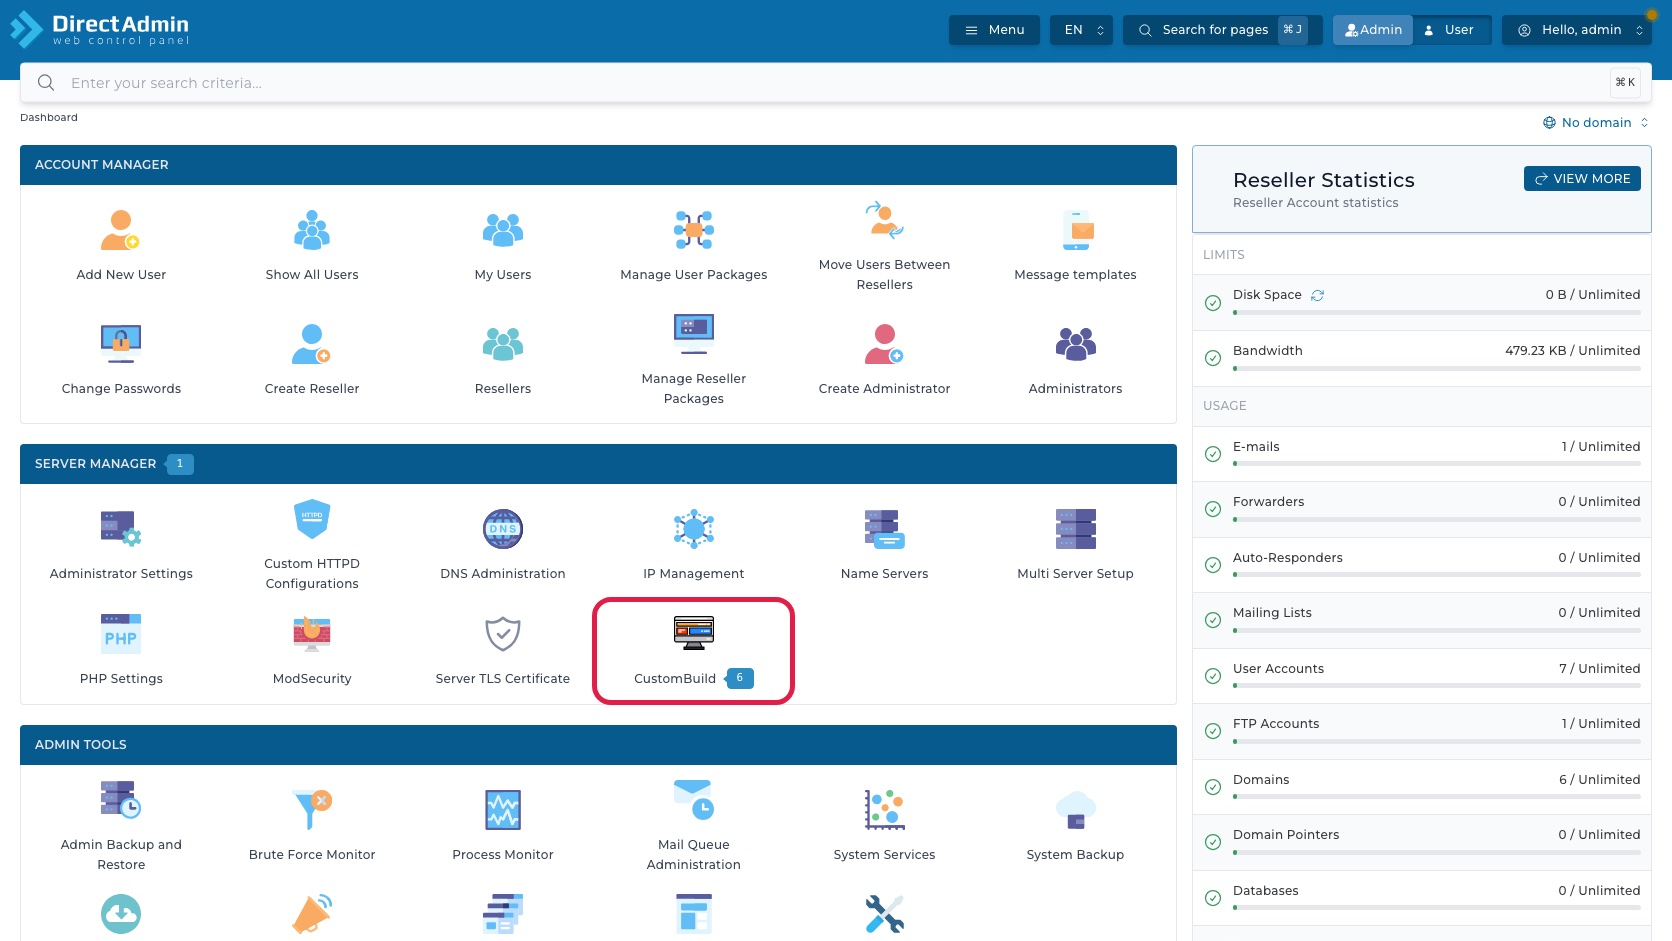Expand the Hello, admin account dropdown
The image size is (1672, 941).
point(1577,30)
